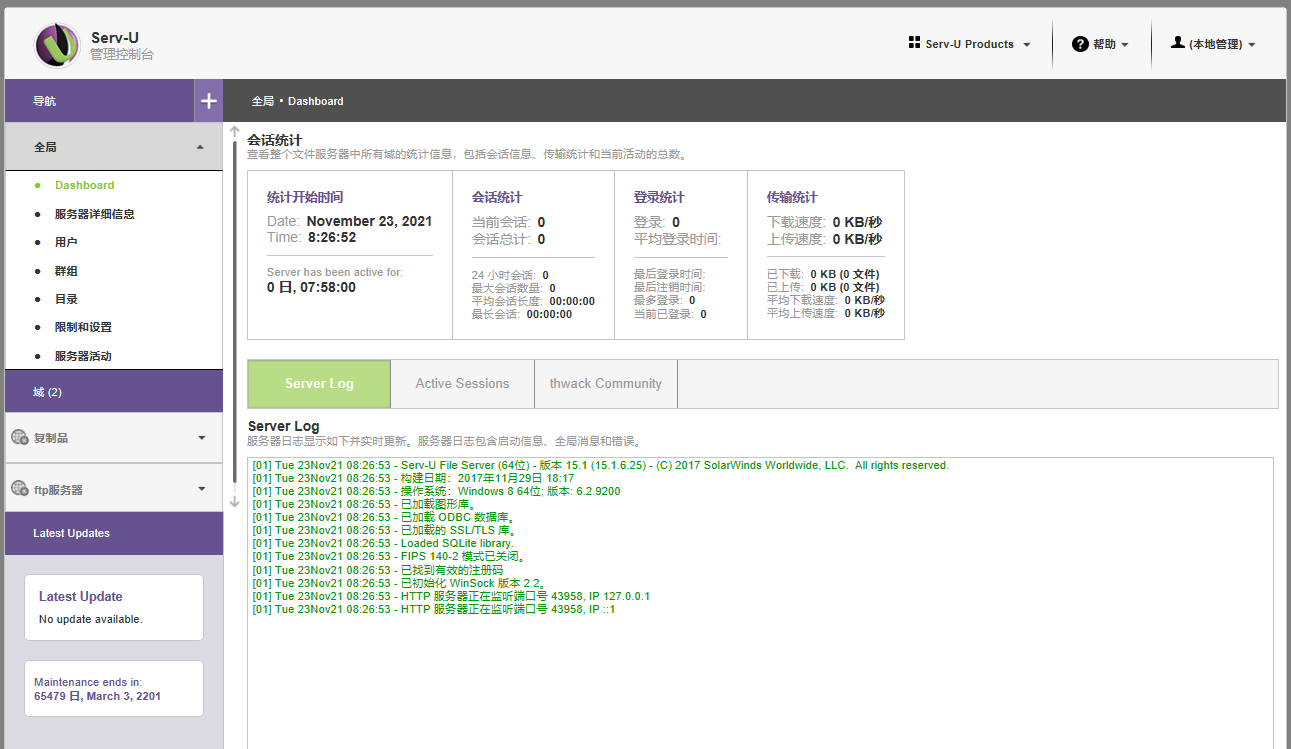
Task: Click the globe icon next to ftp服务器
Action: [x=19, y=489]
